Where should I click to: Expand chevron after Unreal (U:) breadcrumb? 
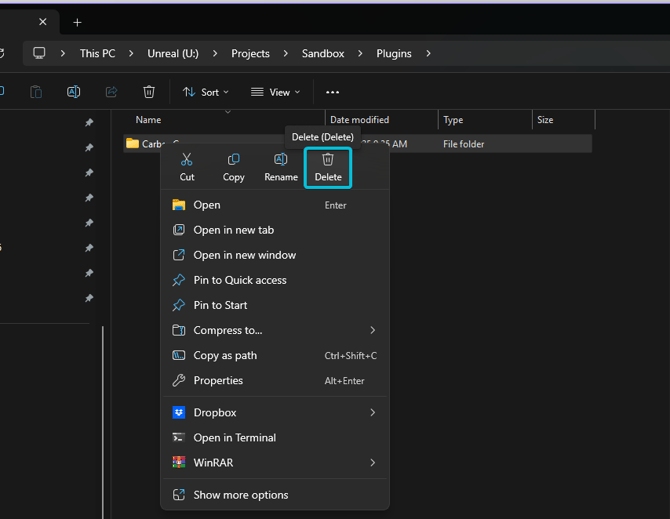[x=215, y=53]
